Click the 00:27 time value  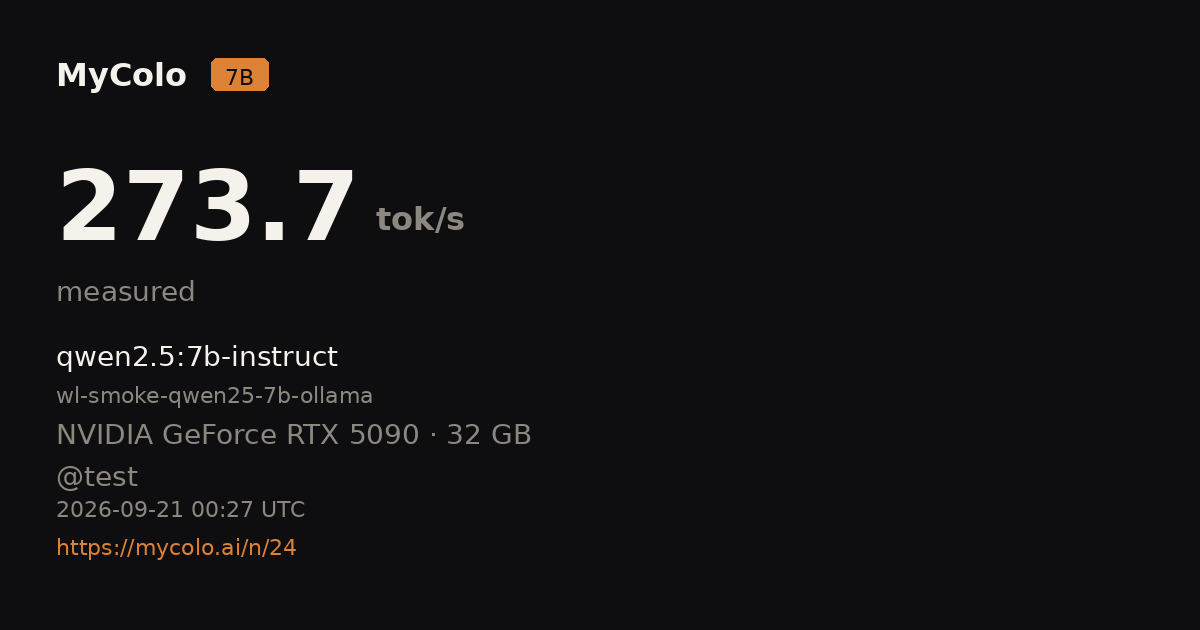220,510
